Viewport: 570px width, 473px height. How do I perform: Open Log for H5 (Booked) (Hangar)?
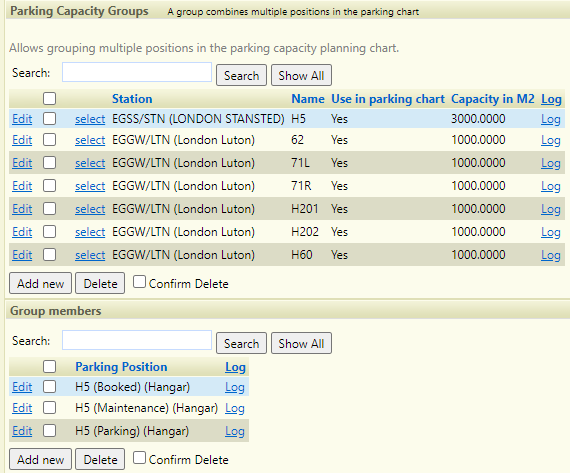click(234, 387)
